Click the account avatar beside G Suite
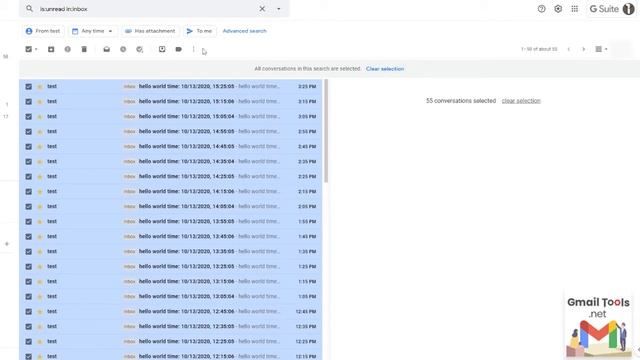This screenshot has height=360, width=640. pyautogui.click(x=629, y=9)
